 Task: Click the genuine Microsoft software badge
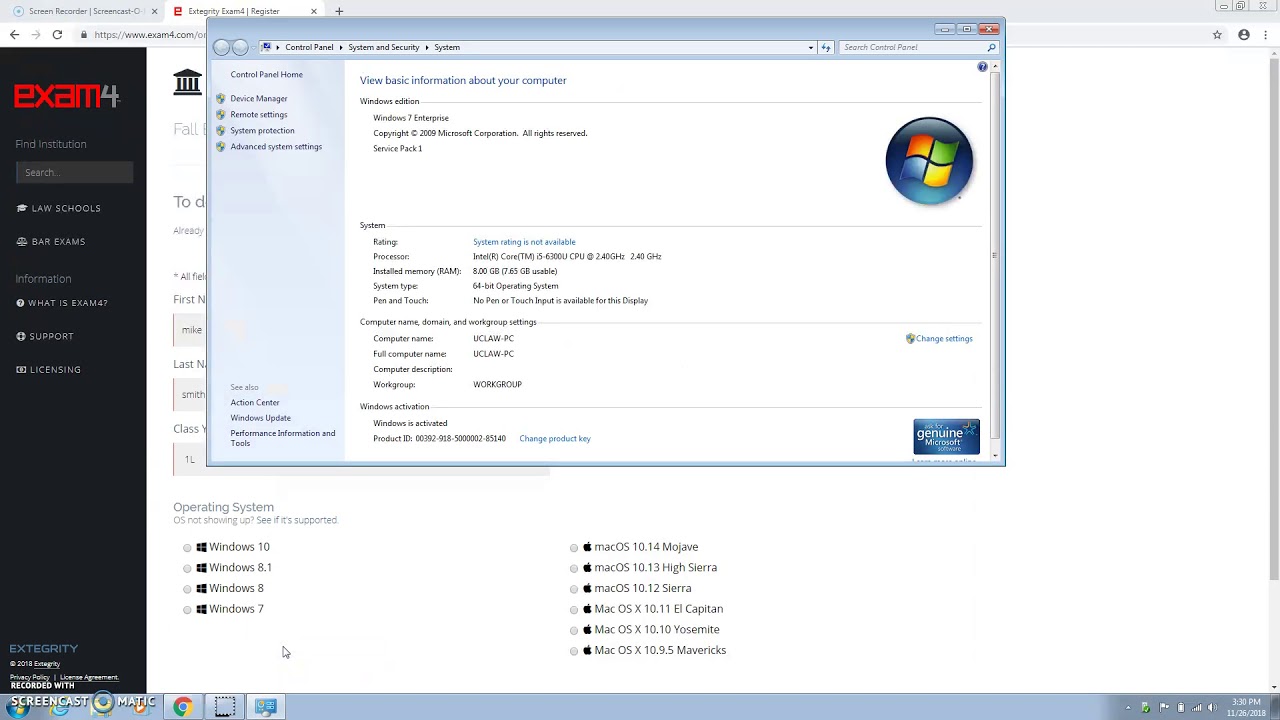pyautogui.click(x=946, y=437)
